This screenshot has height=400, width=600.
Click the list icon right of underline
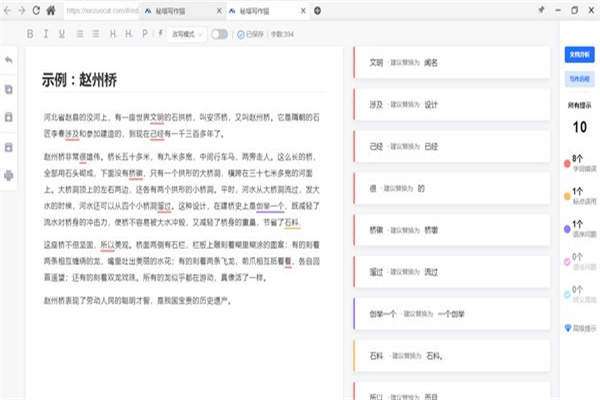tap(80, 34)
